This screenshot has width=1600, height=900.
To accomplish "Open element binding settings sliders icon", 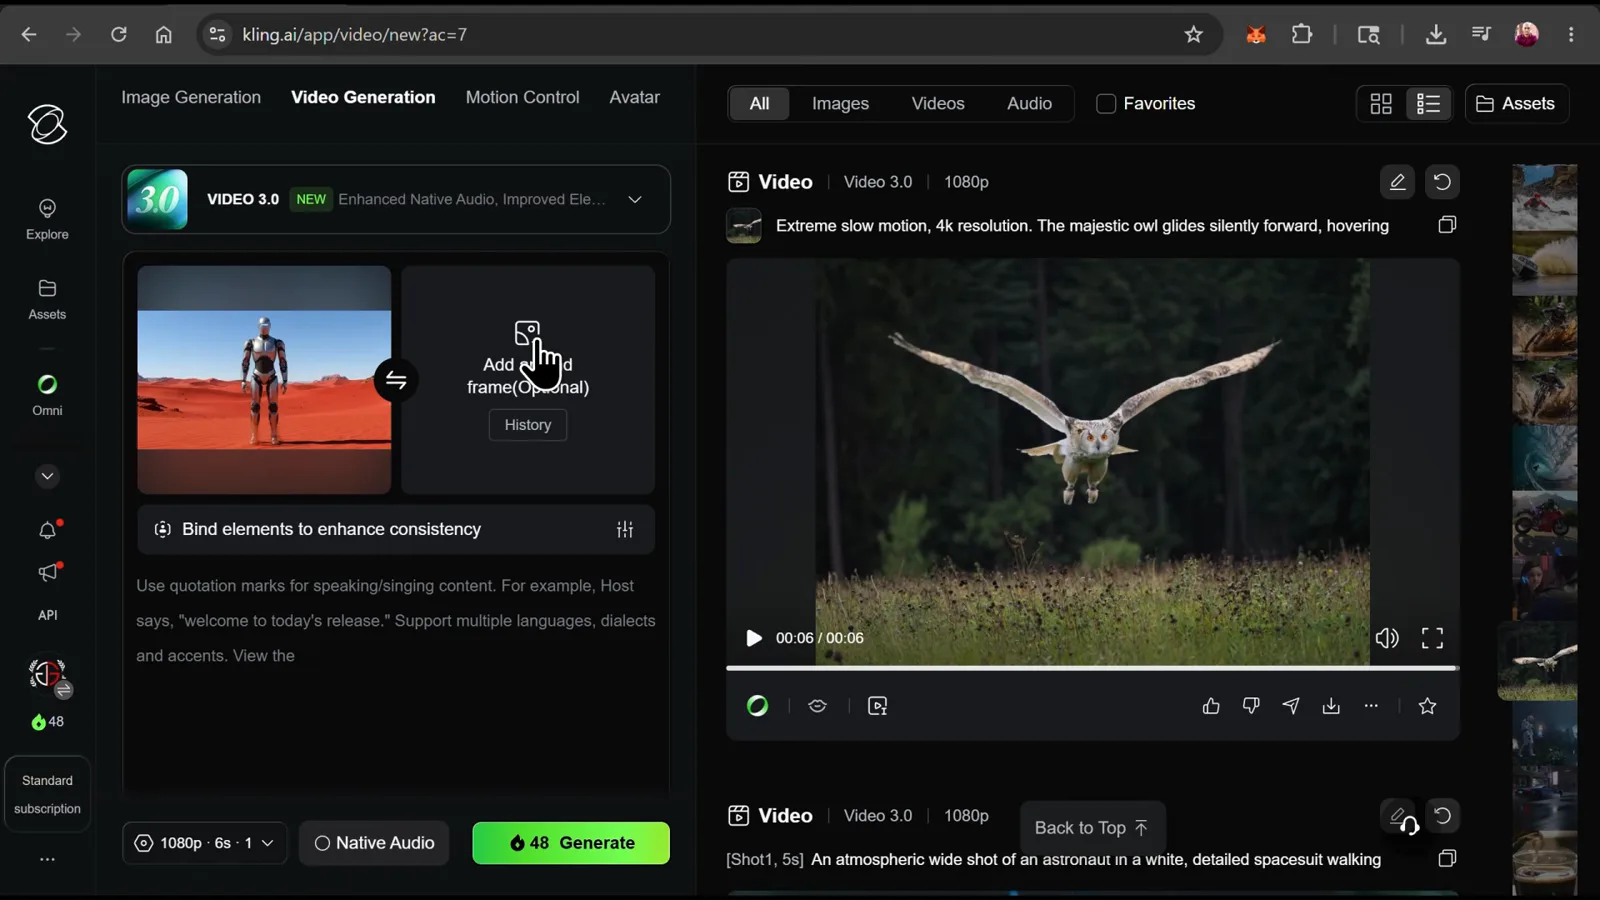I will pyautogui.click(x=625, y=529).
